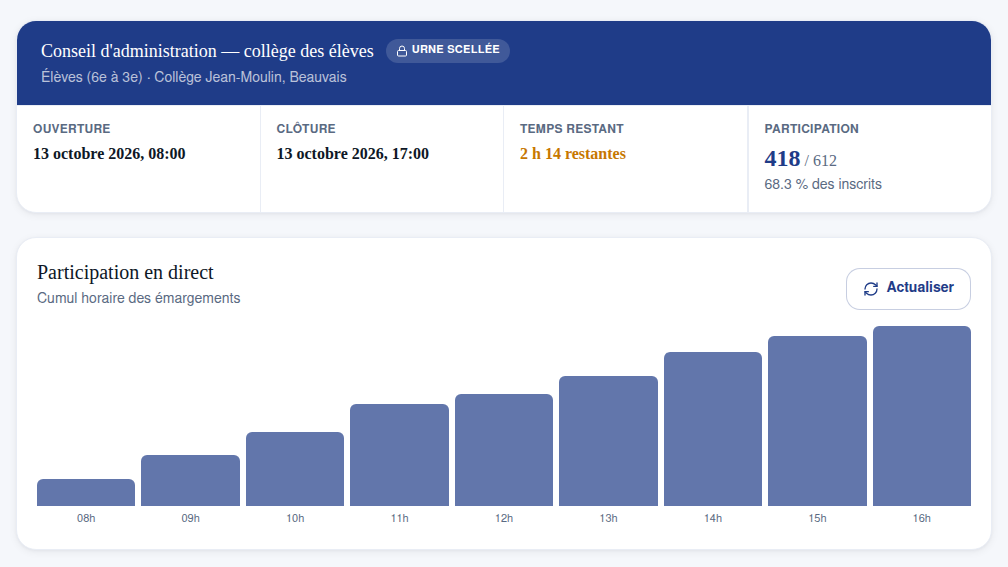The width and height of the screenshot is (1008, 567).
Task: Select the 15h bar in the chart
Action: (817, 421)
